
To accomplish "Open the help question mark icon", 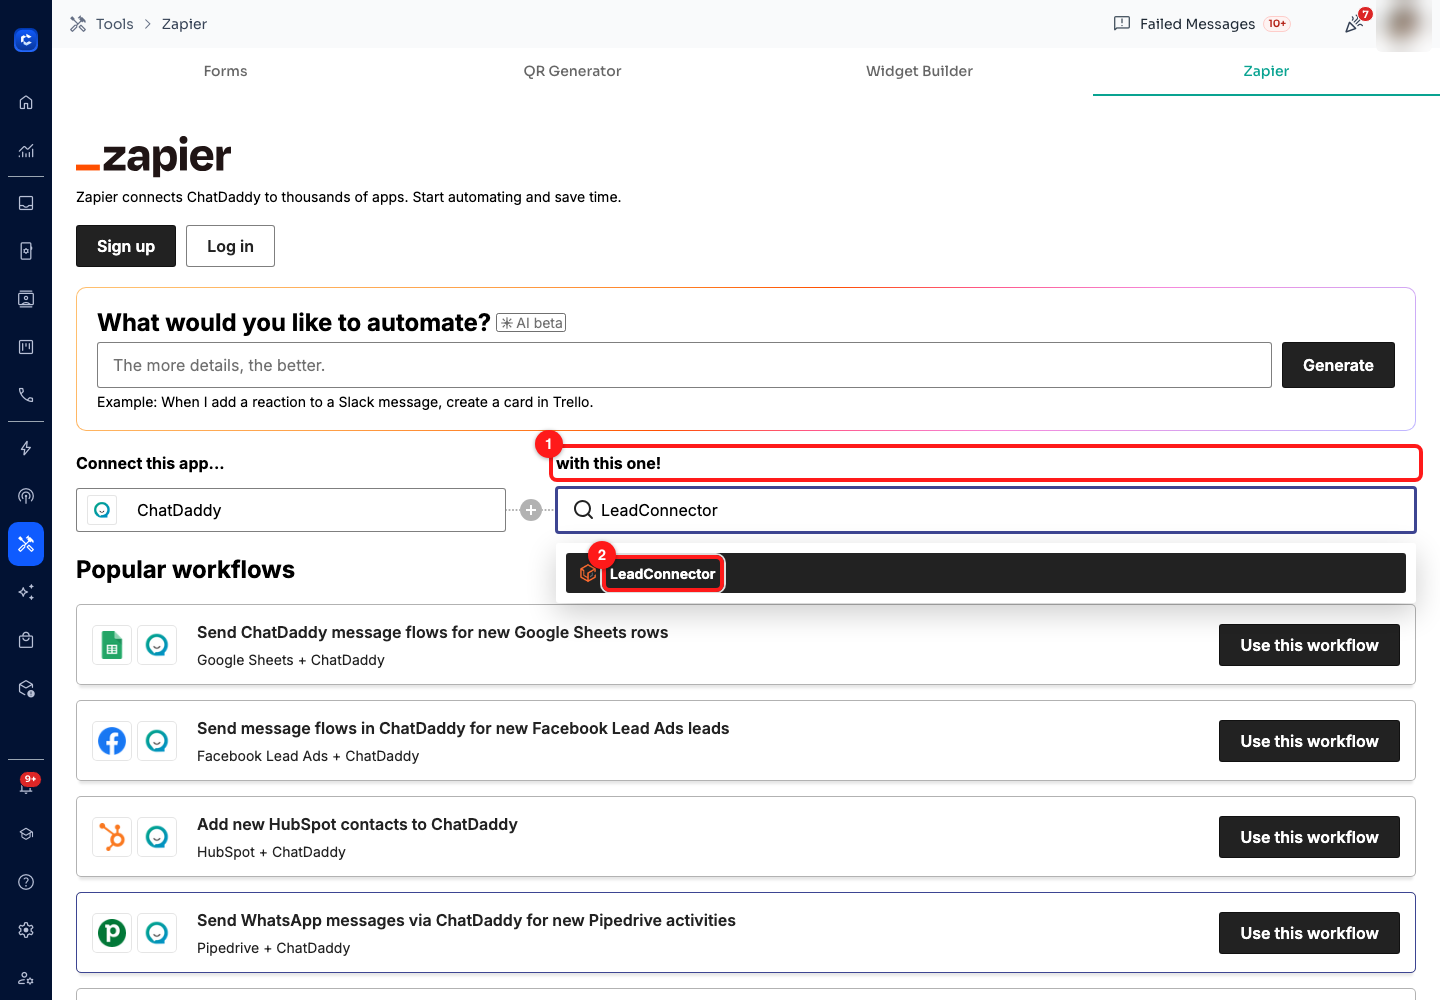I will tap(26, 882).
